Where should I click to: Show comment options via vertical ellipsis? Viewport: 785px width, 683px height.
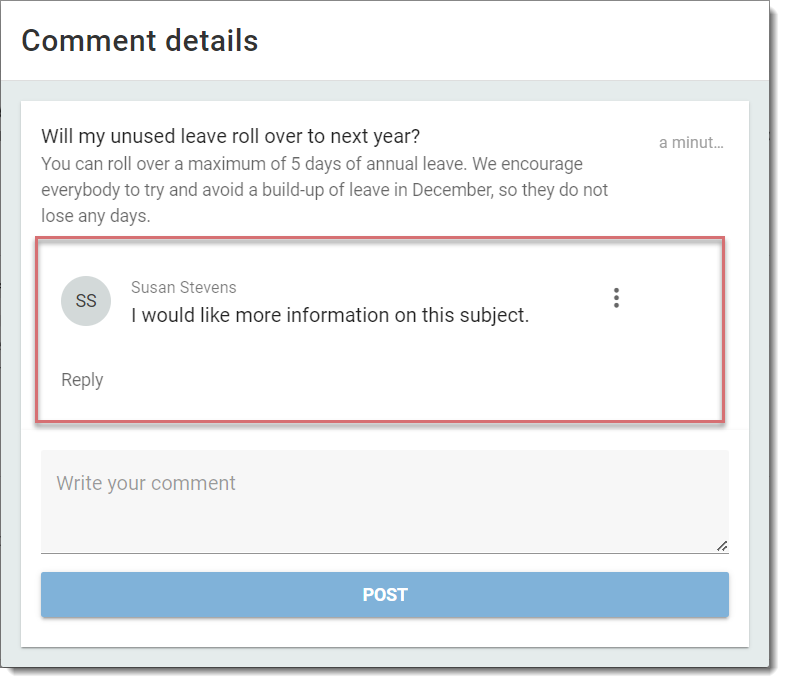[x=616, y=298]
